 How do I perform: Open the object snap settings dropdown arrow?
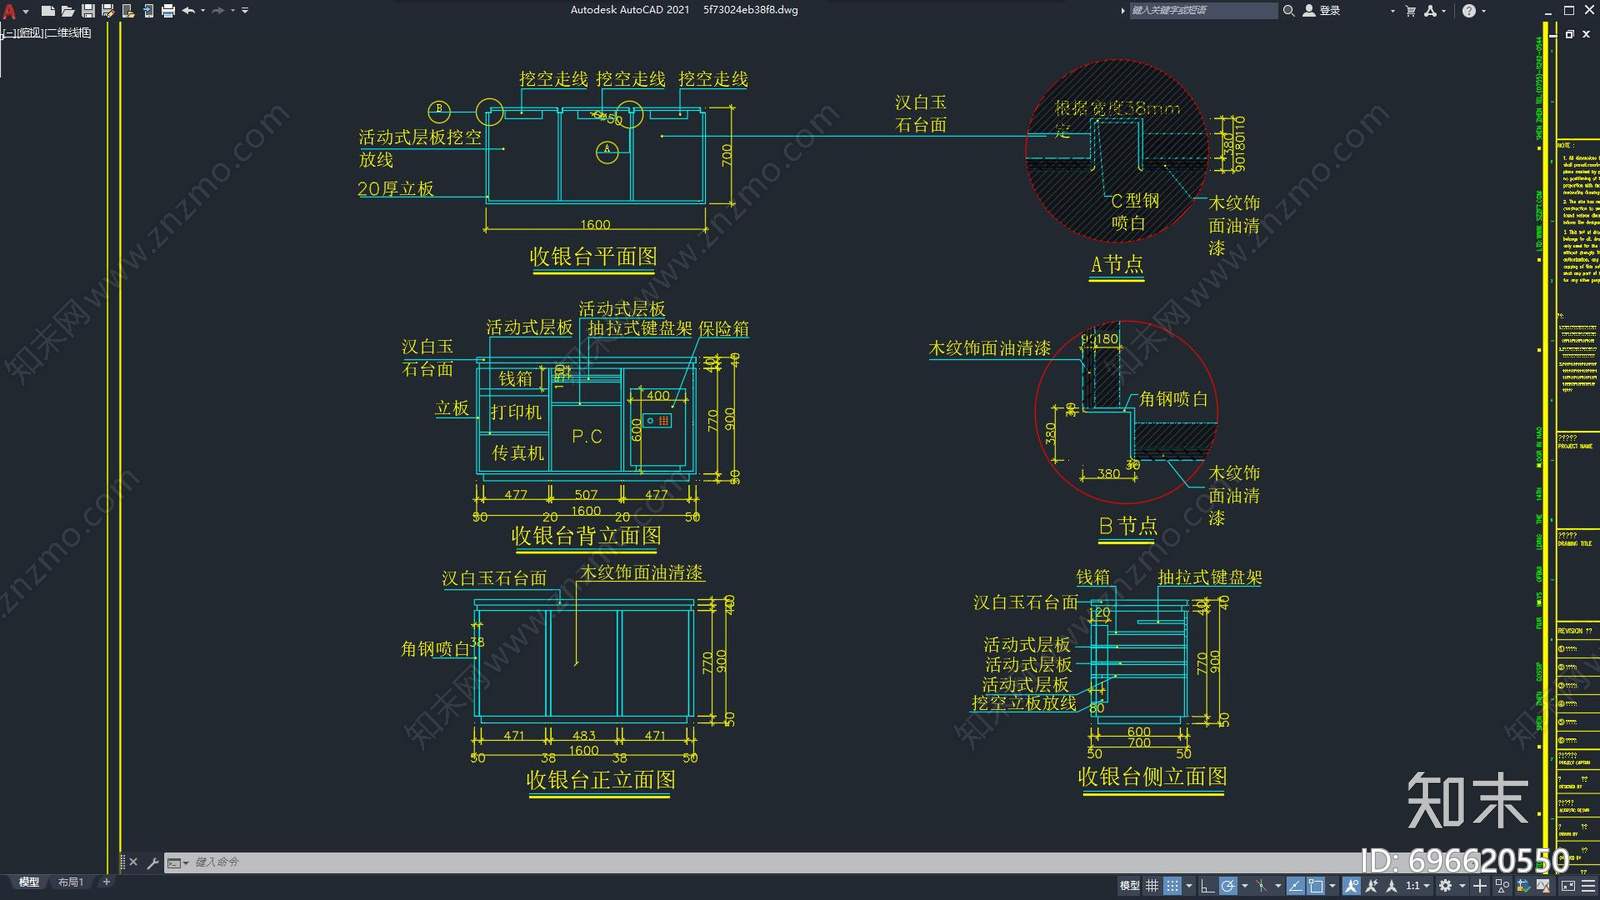point(1332,886)
